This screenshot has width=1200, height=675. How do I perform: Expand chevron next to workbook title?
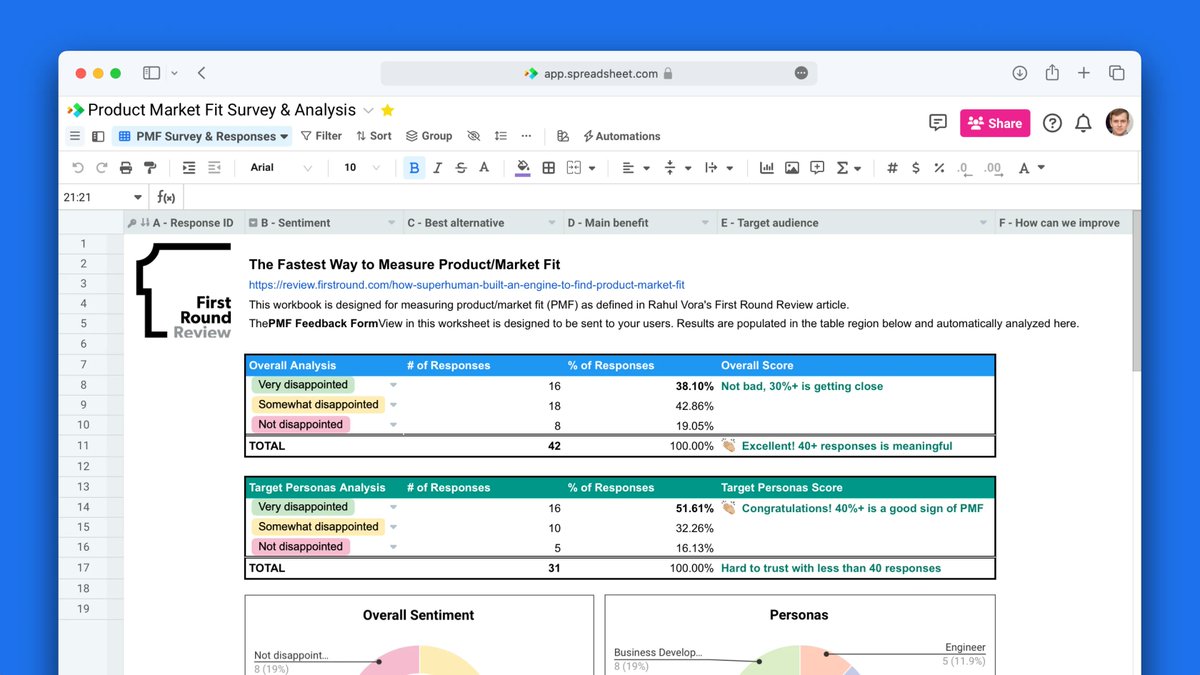coord(368,110)
